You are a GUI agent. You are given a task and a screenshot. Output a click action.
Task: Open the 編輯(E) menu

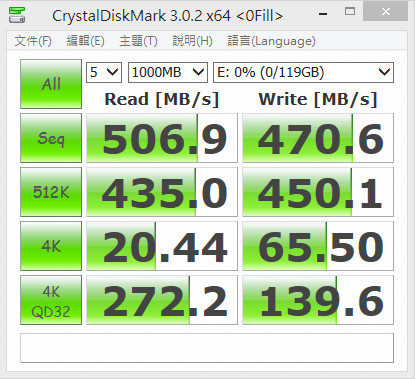click(x=85, y=41)
